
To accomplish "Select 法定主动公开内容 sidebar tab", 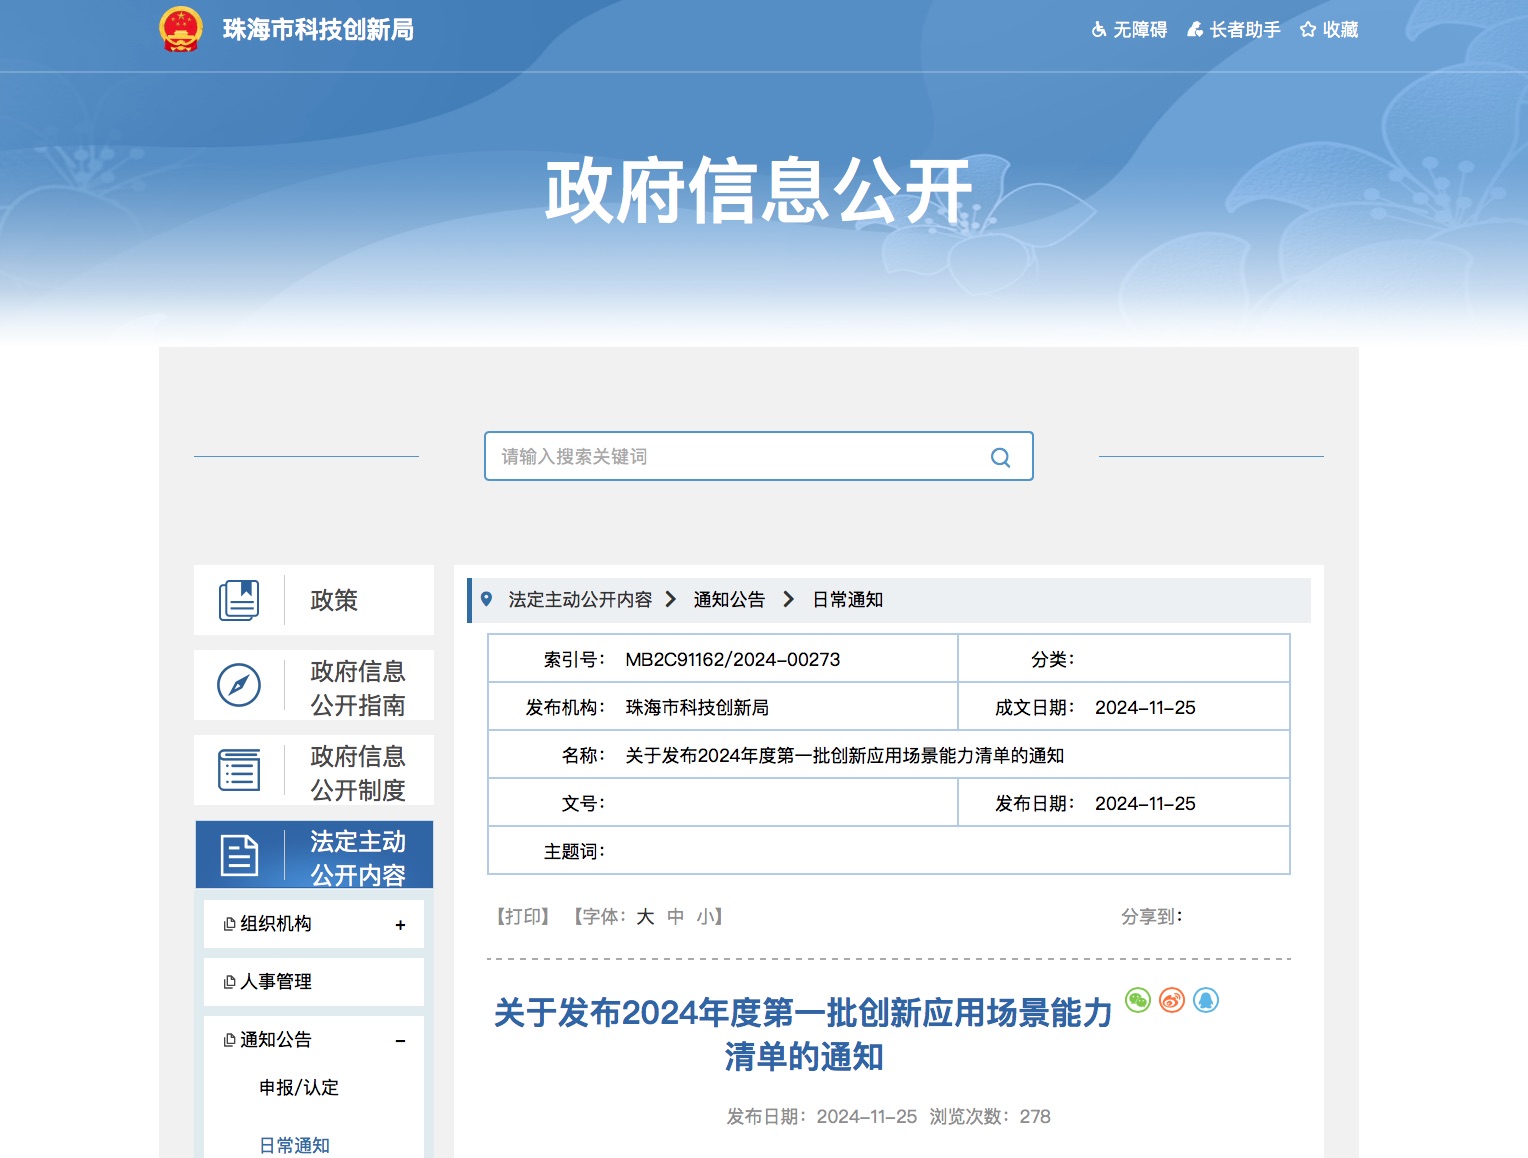I will [314, 856].
